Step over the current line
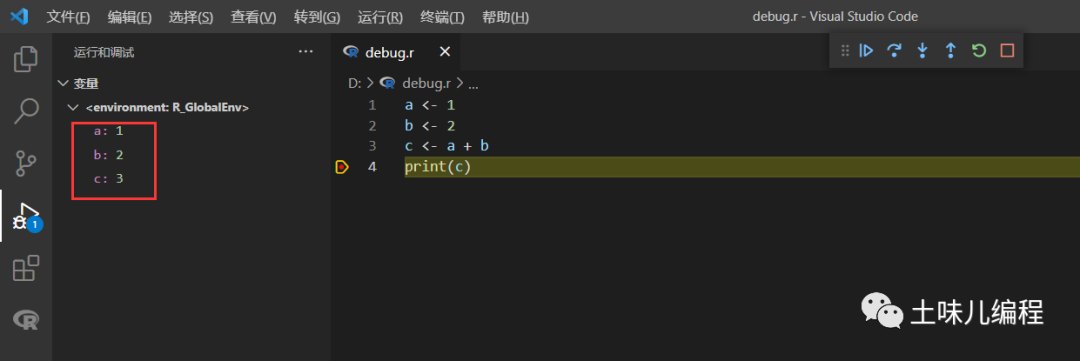Image resolution: width=1080 pixels, height=361 pixels. (x=894, y=50)
